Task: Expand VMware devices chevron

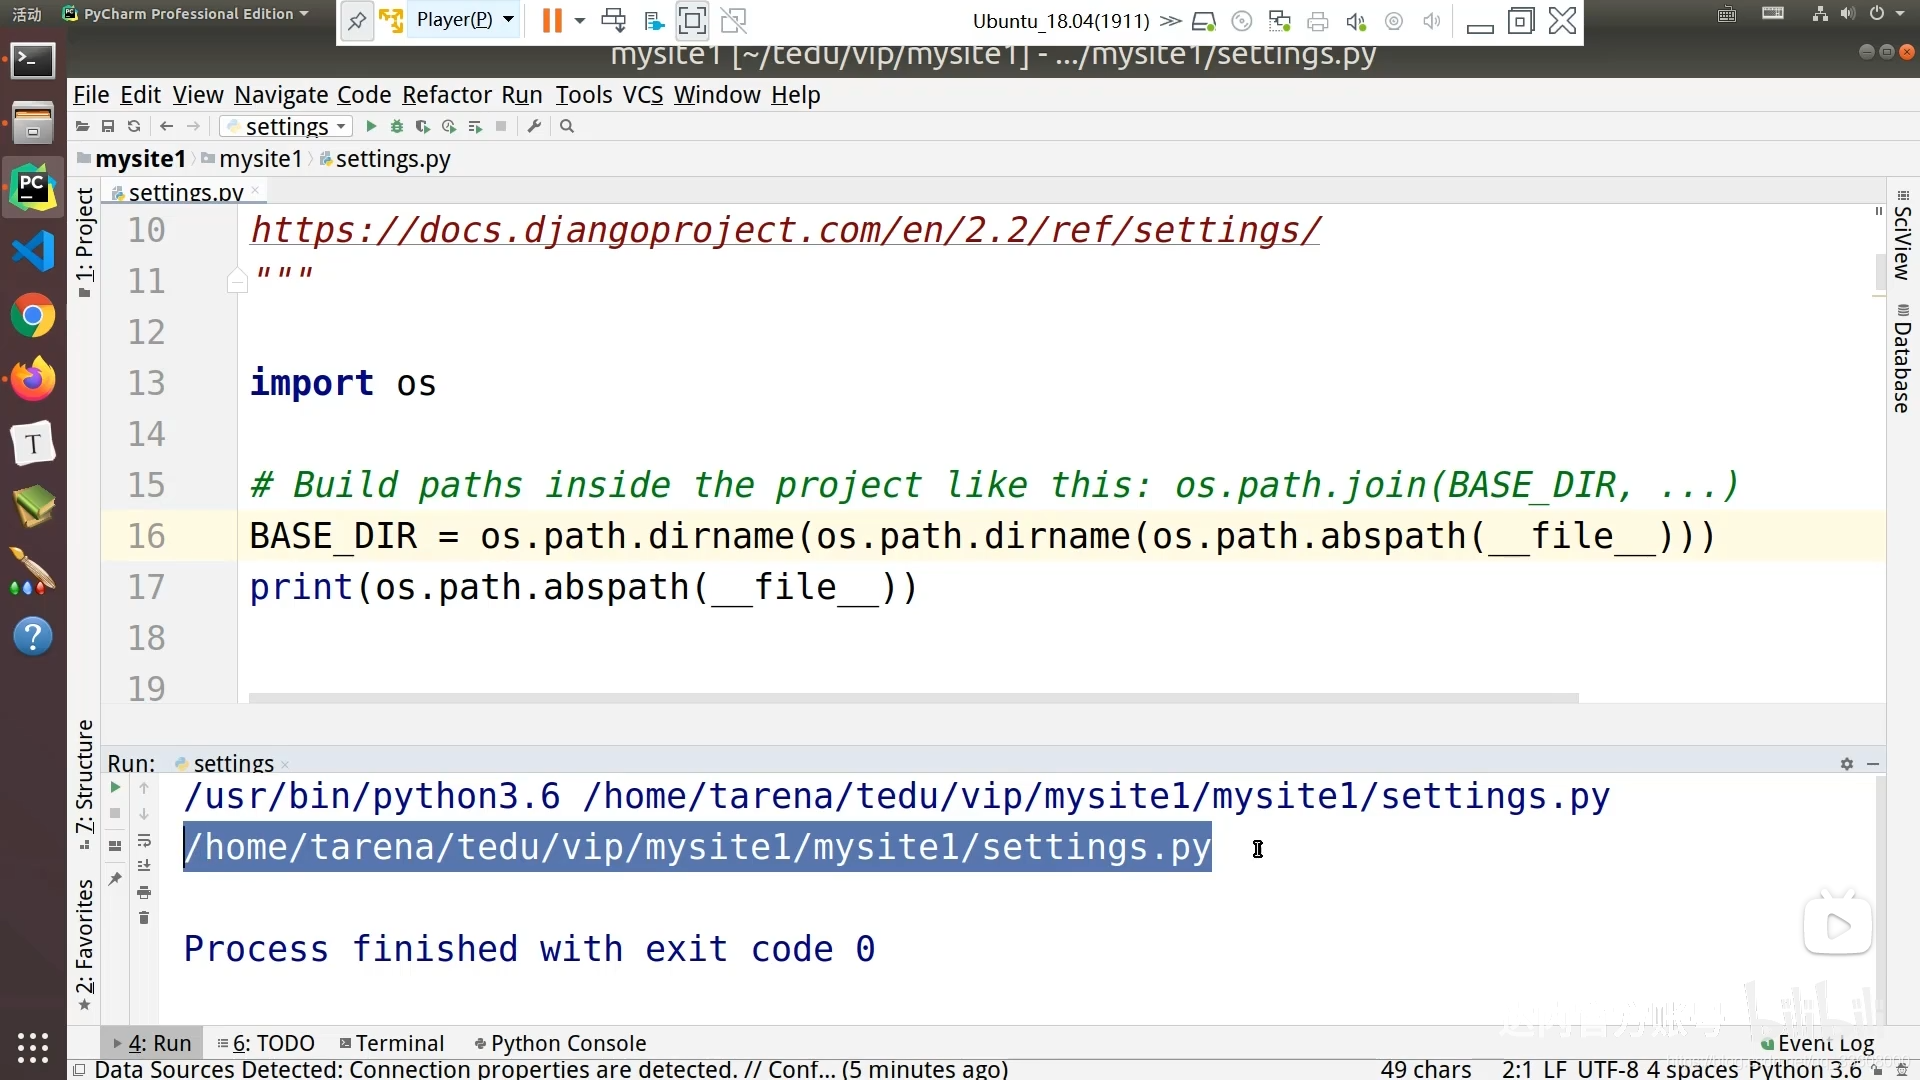Action: (1171, 21)
